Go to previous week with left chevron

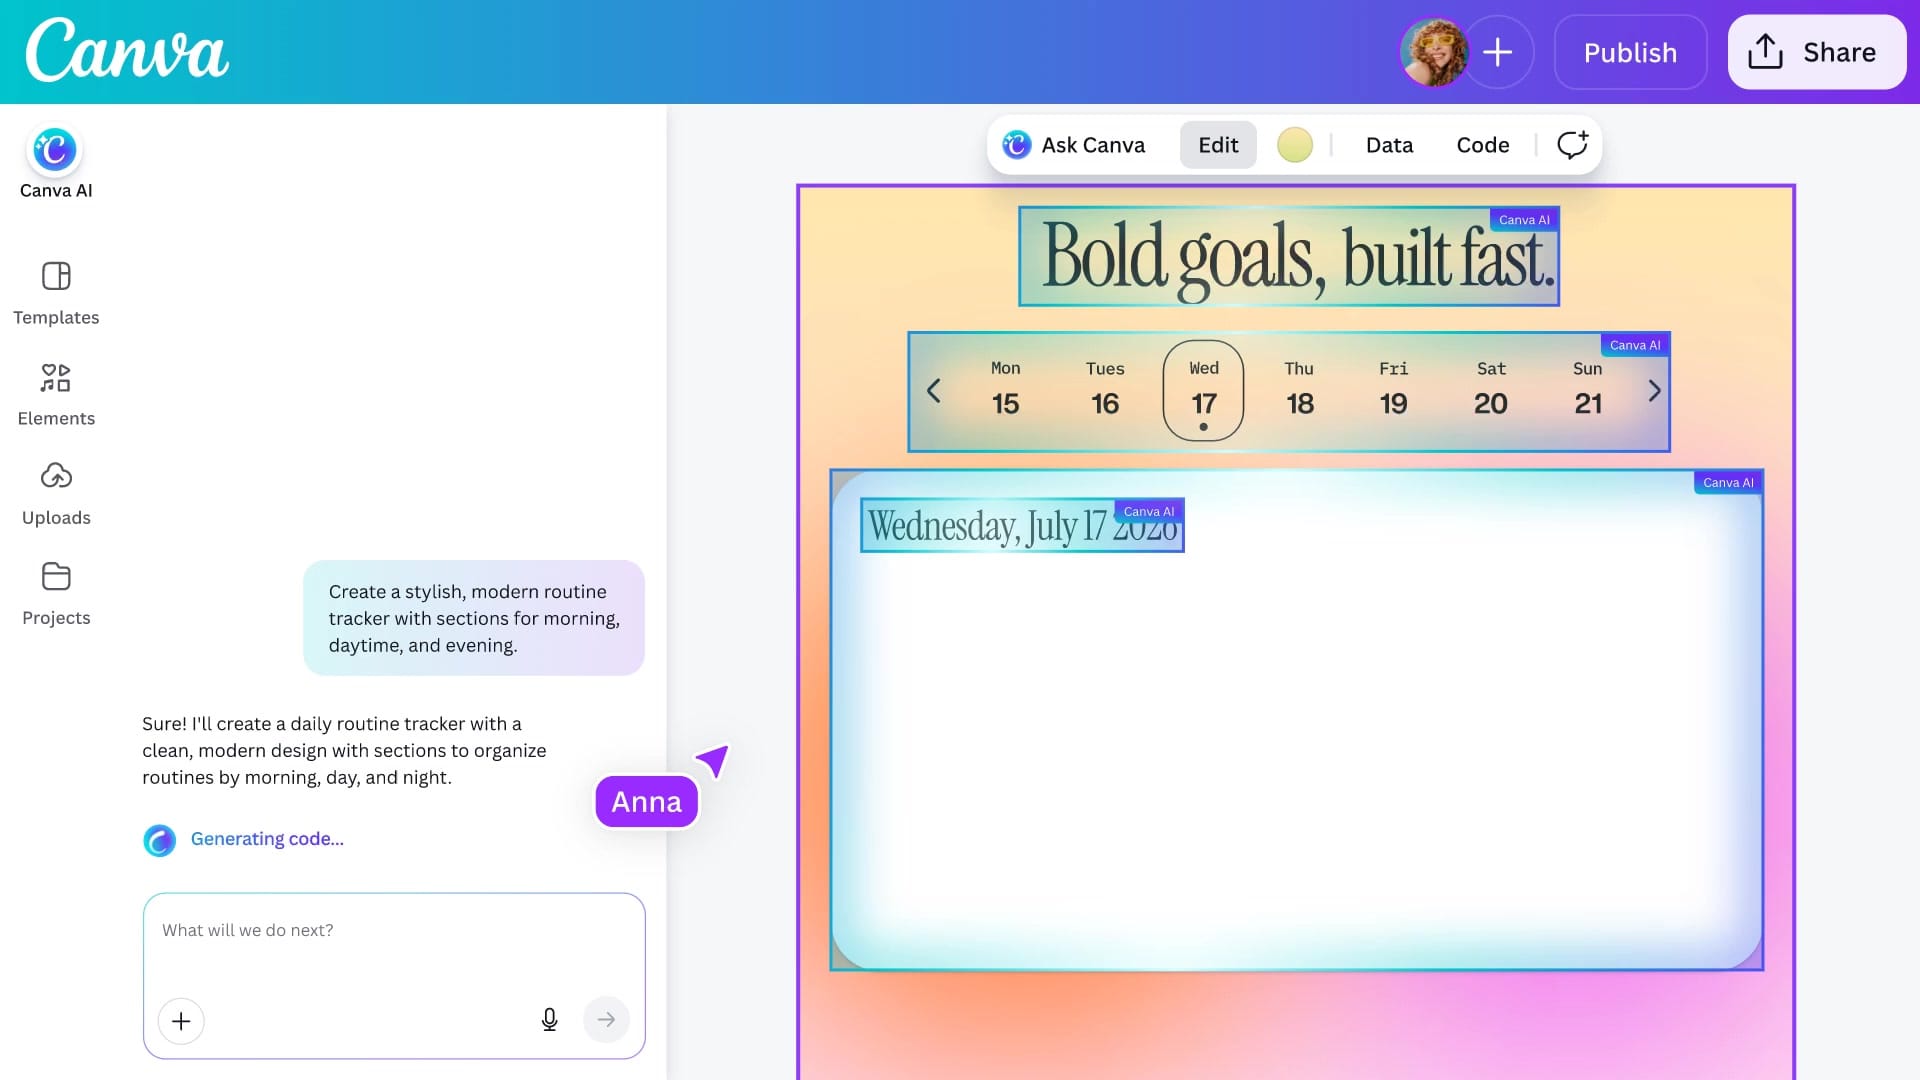pos(933,391)
